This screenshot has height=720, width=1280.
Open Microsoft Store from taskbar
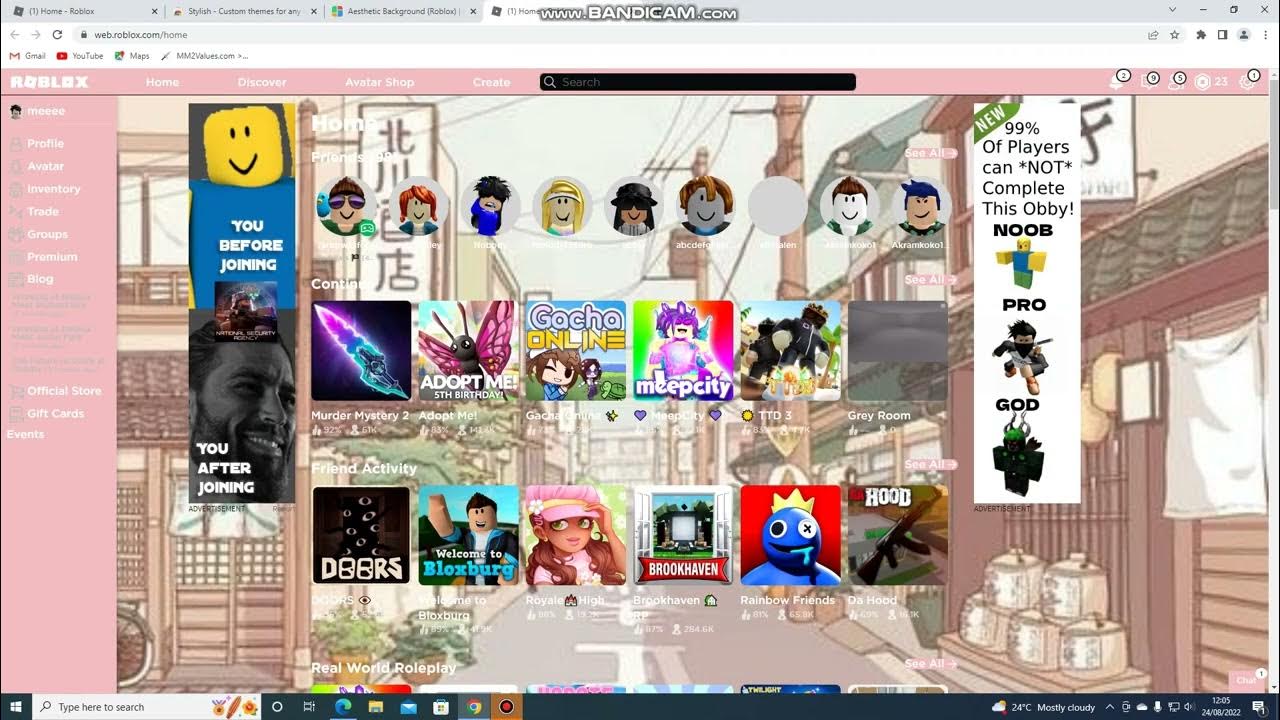pyautogui.click(x=441, y=707)
